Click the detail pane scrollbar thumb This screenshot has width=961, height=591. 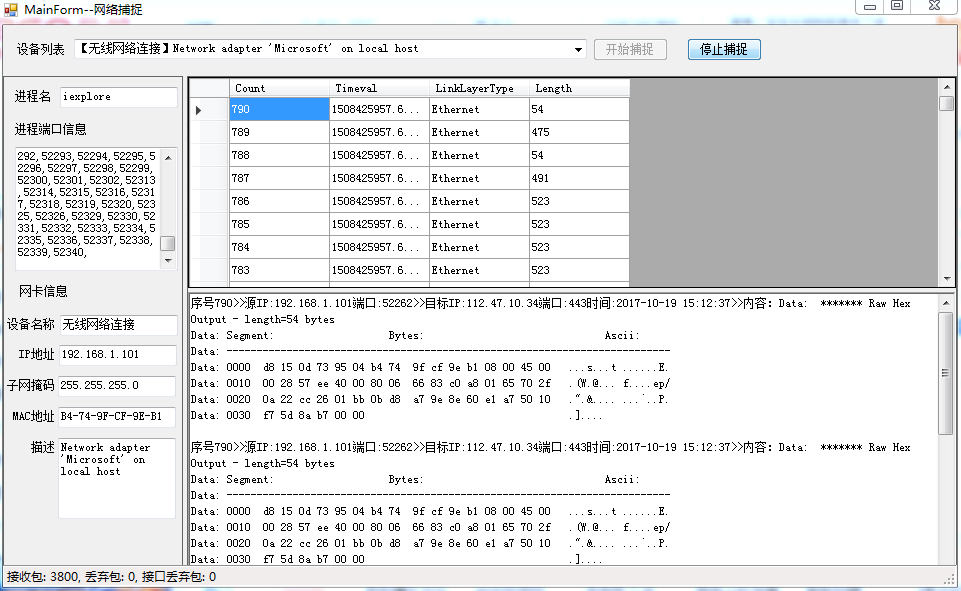coord(946,373)
